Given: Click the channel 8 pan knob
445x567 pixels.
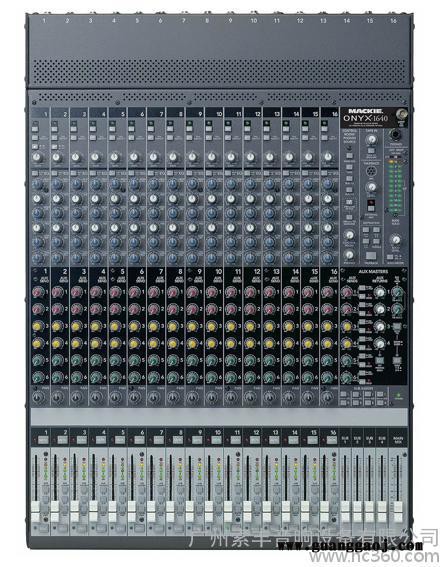Looking at the screenshot, I should coord(173,397).
